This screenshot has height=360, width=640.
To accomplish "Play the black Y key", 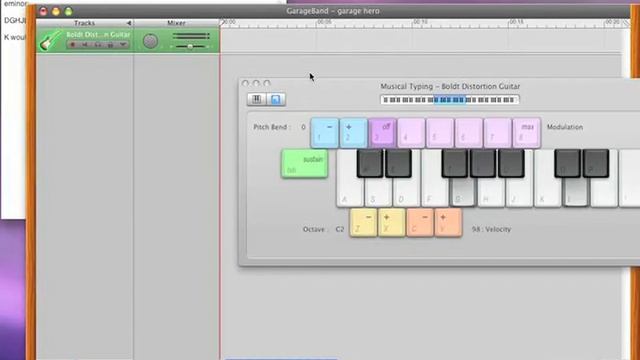I will point(483,163).
